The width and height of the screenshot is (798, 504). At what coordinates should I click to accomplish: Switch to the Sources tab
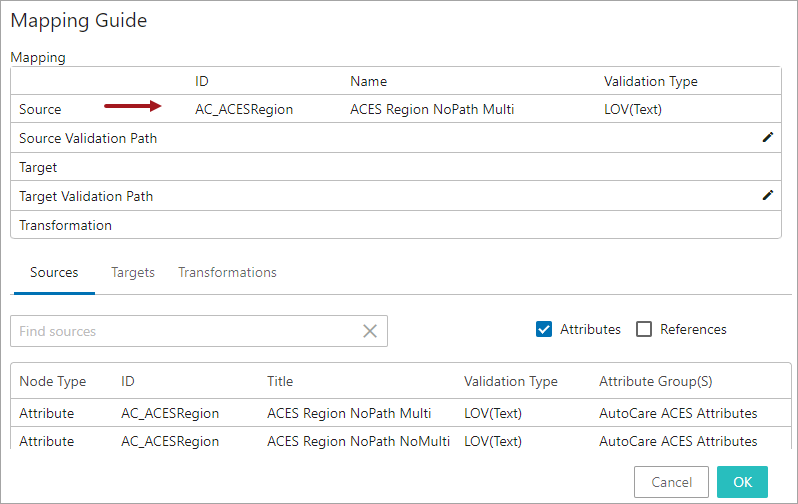point(54,272)
